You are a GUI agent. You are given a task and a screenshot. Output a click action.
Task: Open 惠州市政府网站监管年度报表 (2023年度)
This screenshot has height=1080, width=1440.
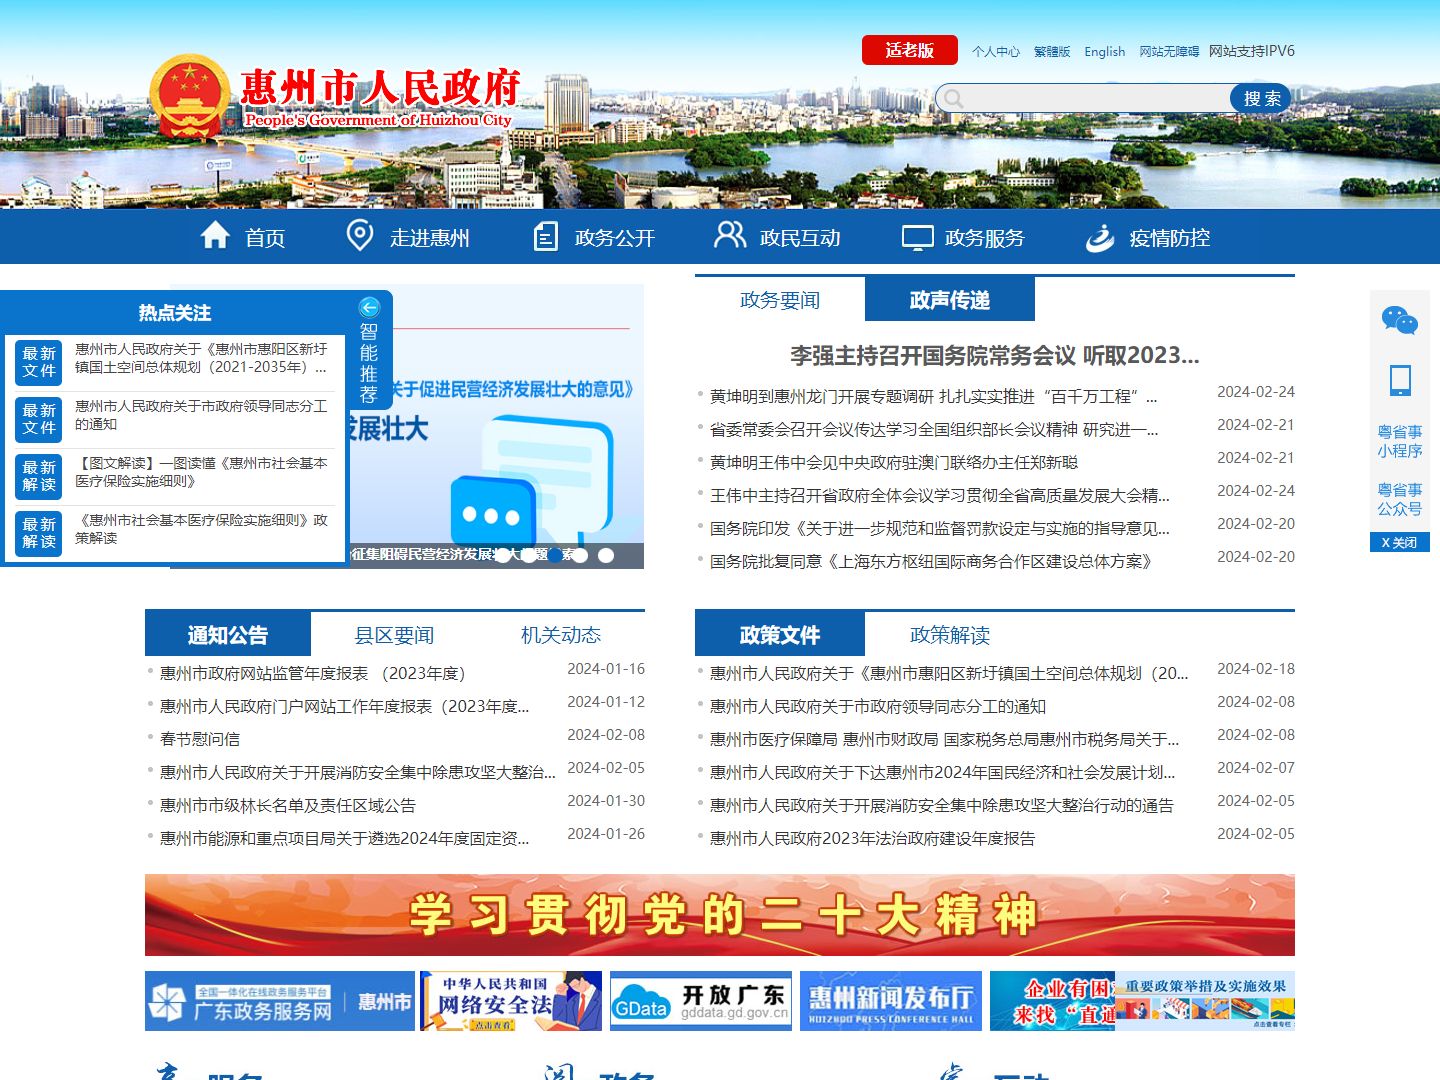(313, 673)
